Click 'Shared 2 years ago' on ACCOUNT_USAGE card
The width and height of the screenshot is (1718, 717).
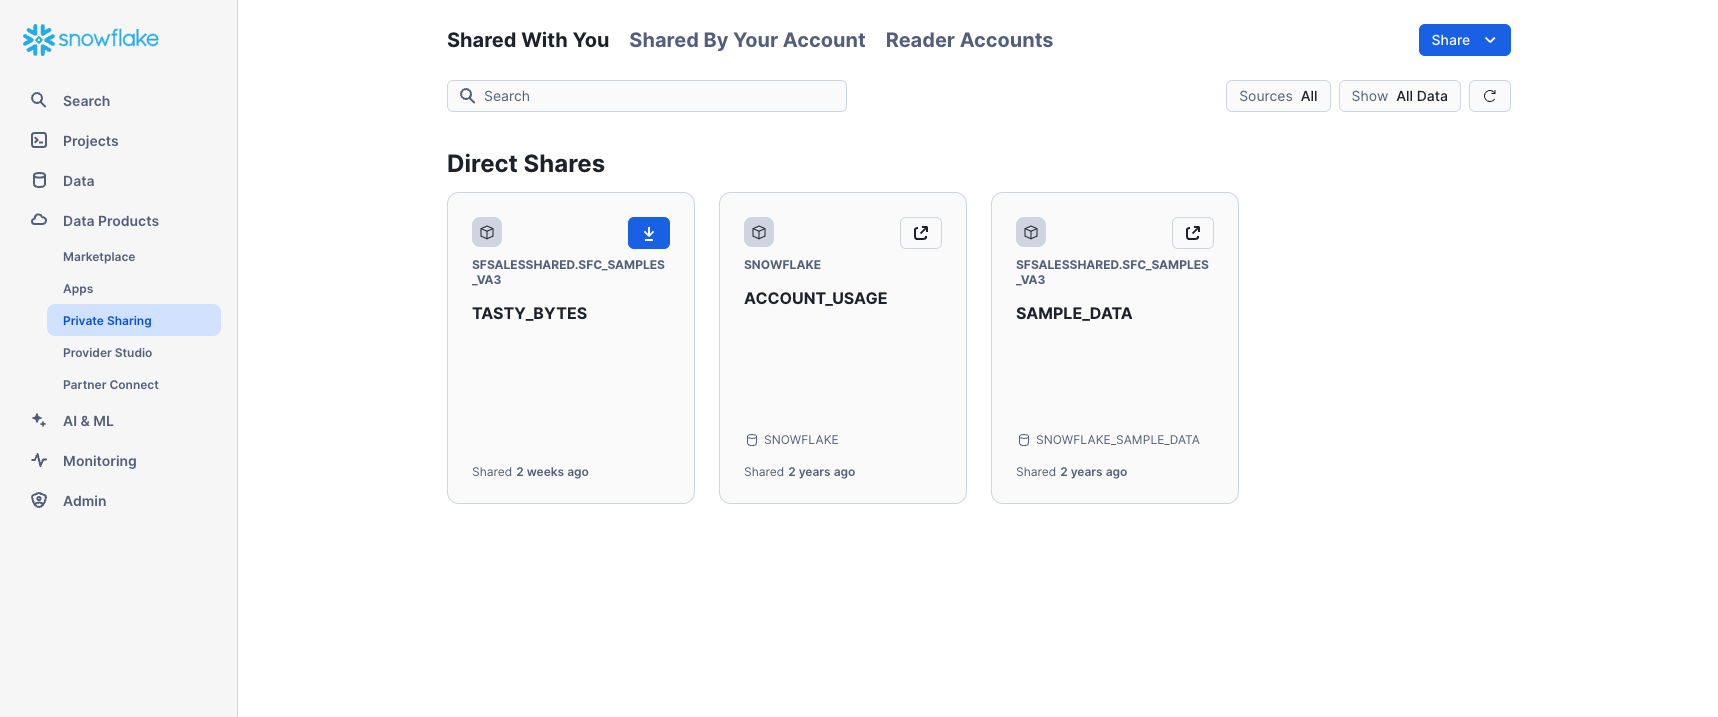pos(800,472)
